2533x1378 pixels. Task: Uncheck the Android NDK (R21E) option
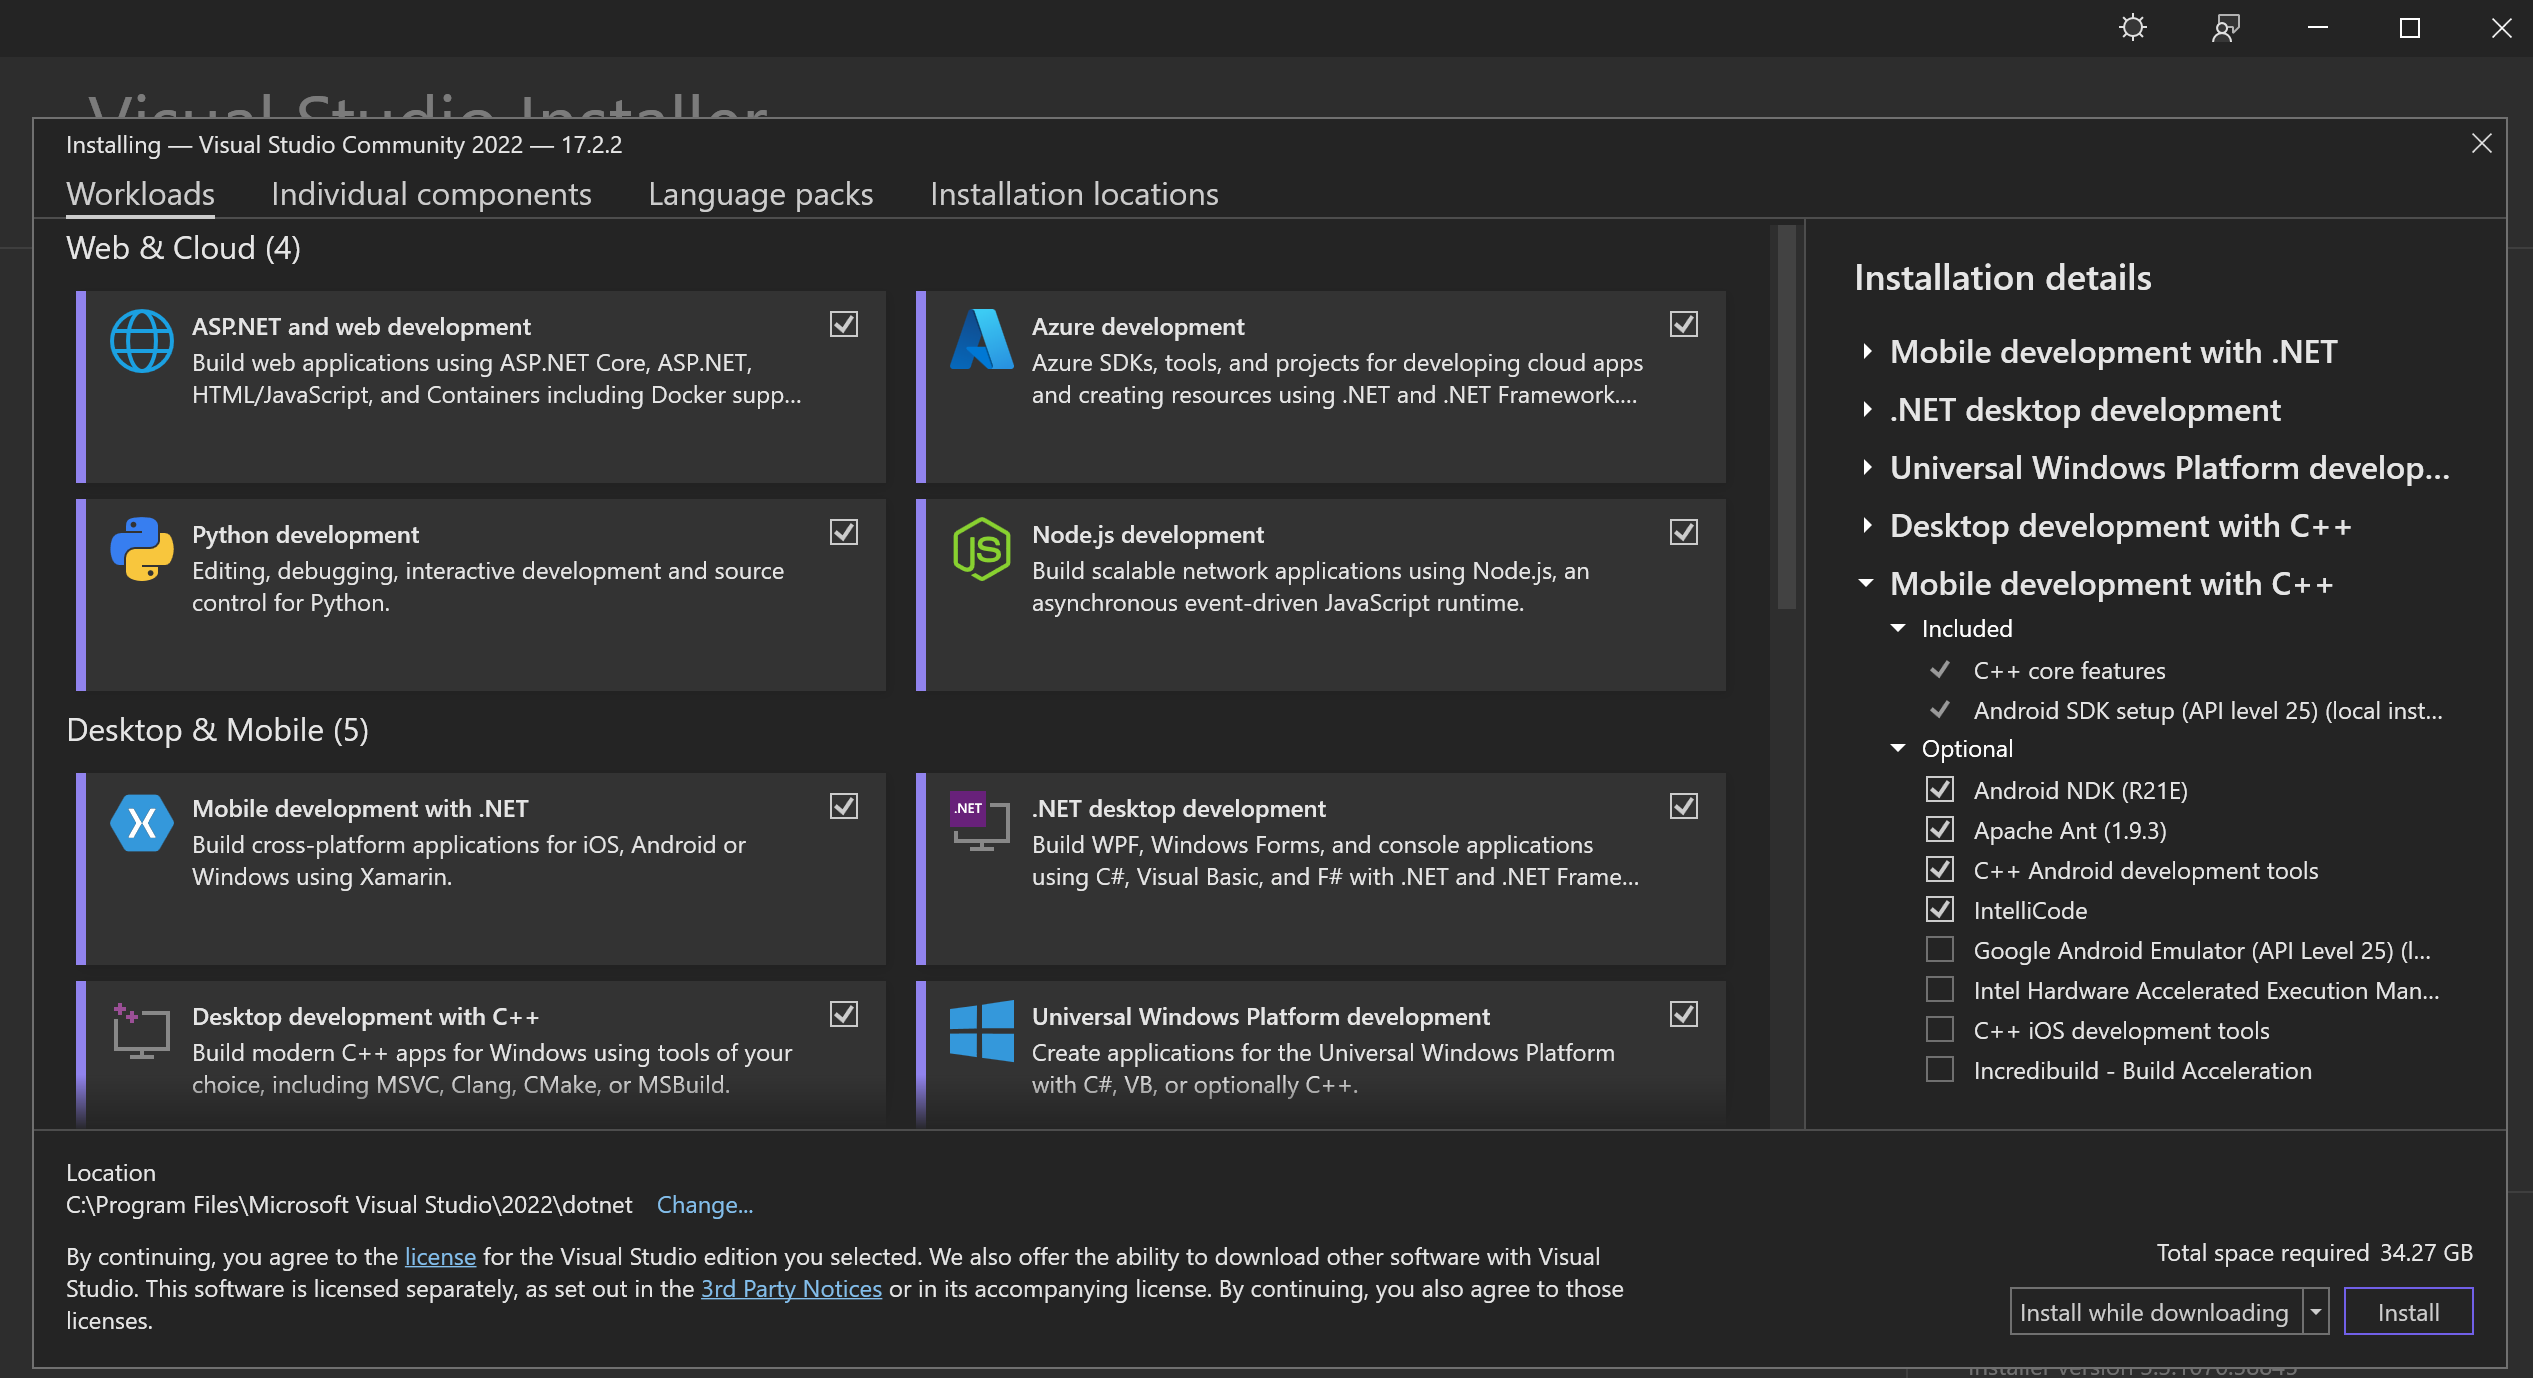point(1940,790)
